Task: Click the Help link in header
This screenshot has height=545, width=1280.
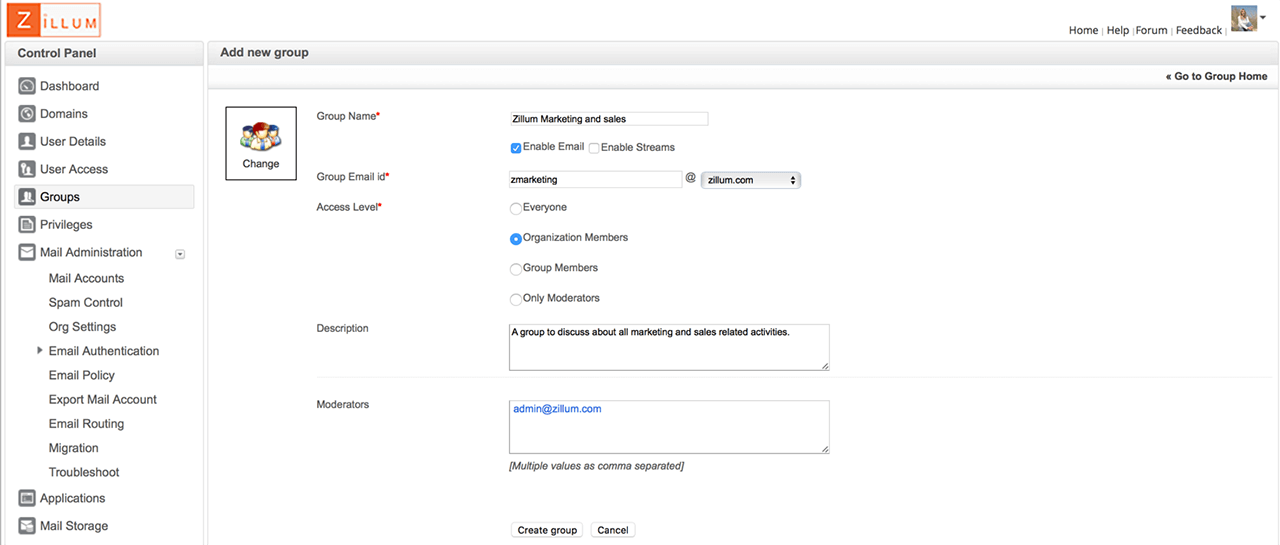Action: [x=1117, y=30]
